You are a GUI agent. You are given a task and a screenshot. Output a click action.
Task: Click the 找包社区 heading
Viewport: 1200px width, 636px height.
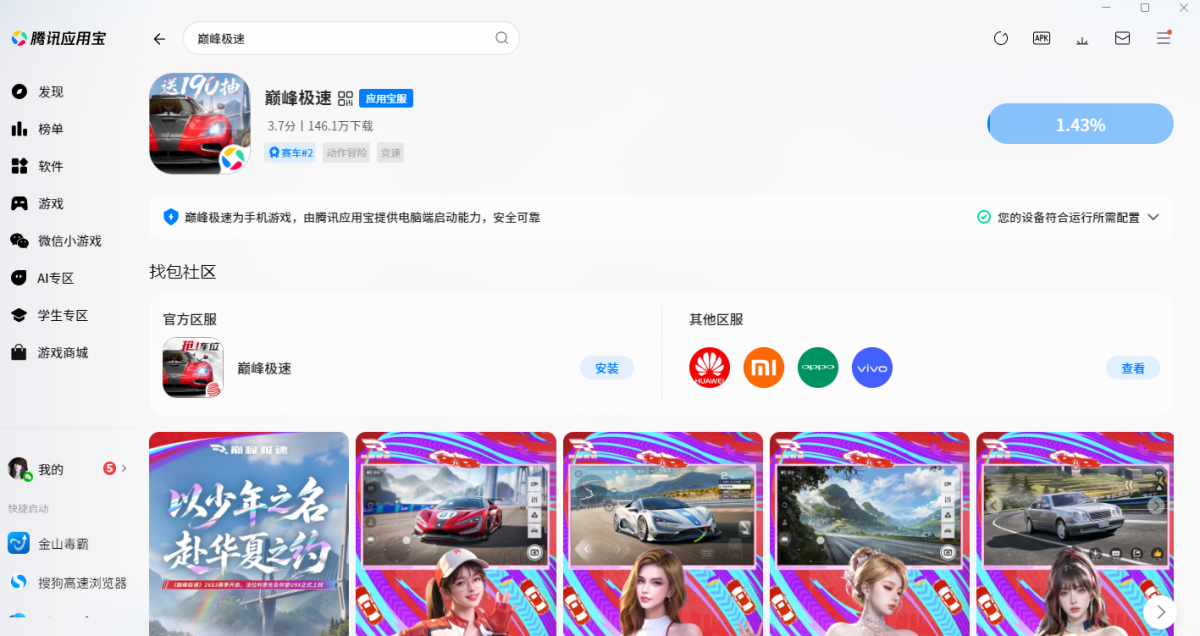pyautogui.click(x=183, y=272)
